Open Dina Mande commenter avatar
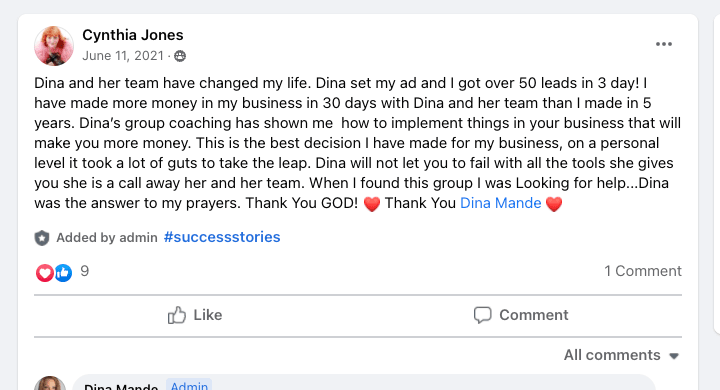The height and width of the screenshot is (390, 720). click(x=50, y=384)
